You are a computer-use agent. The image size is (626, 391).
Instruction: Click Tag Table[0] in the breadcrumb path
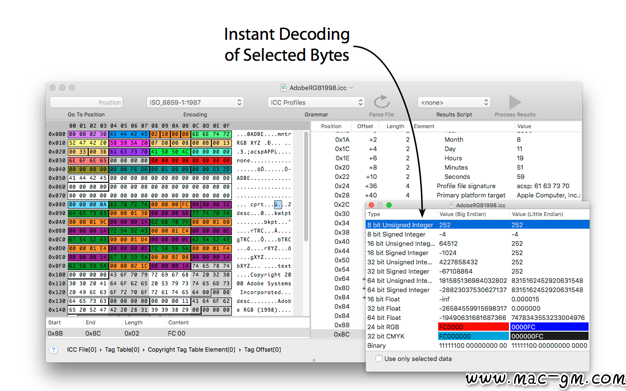[x=122, y=349]
